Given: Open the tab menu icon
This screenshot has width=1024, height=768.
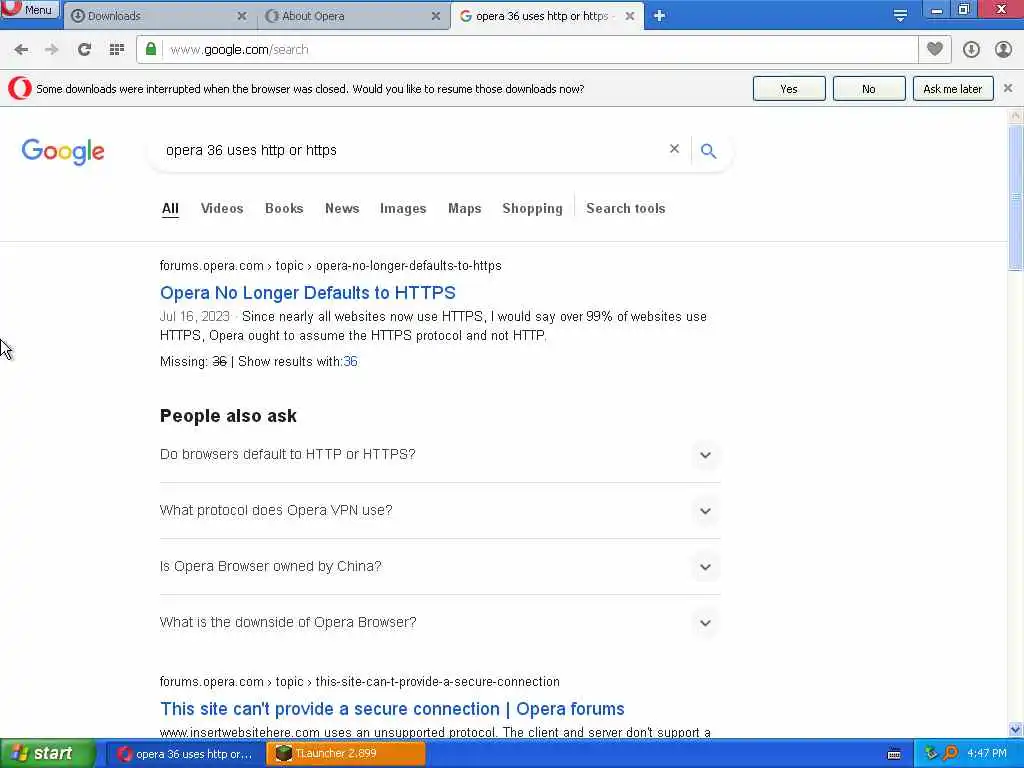Looking at the screenshot, I should click(x=900, y=15).
